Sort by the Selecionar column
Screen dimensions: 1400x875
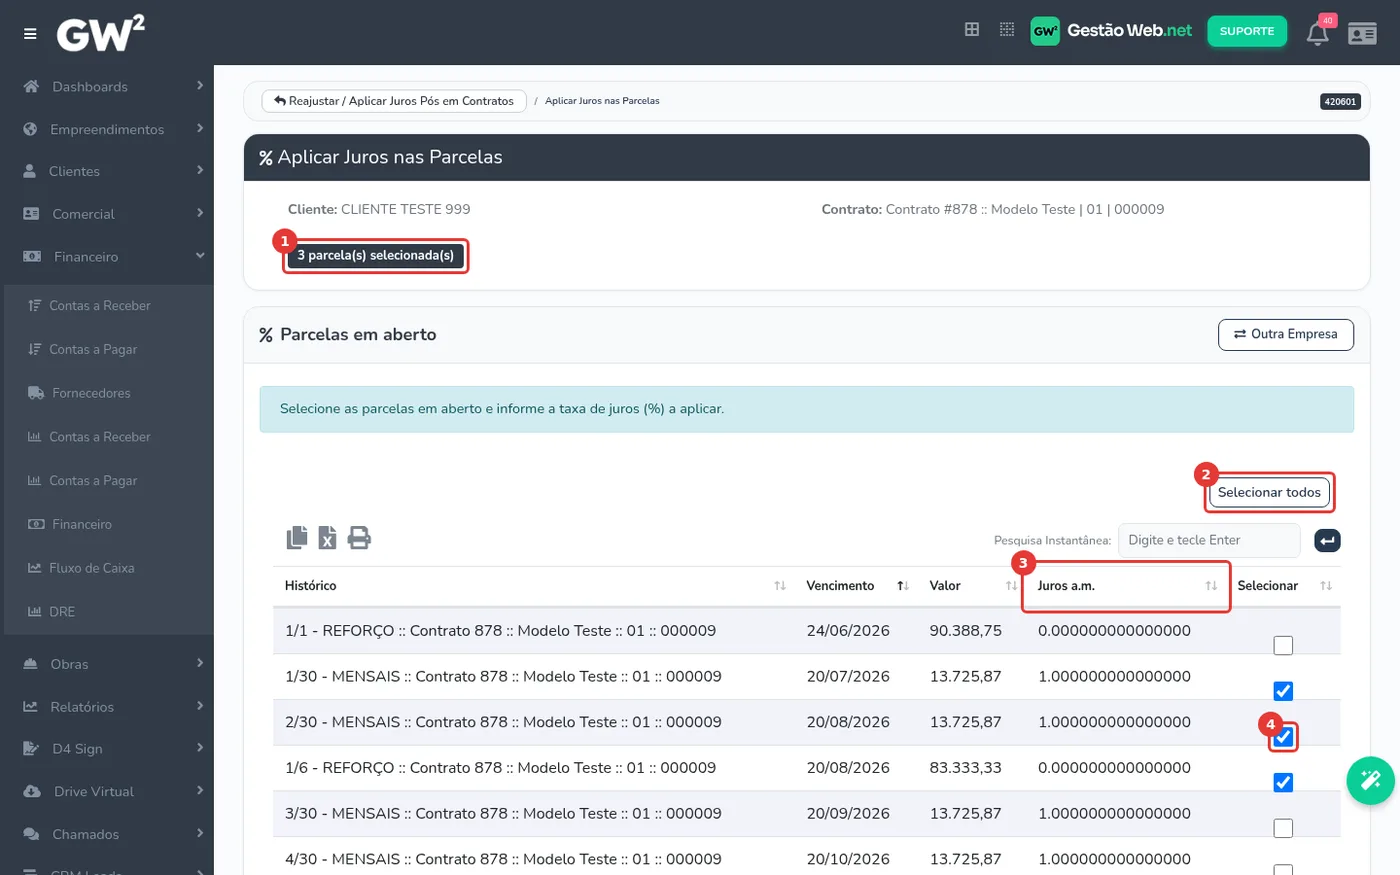[1284, 586]
